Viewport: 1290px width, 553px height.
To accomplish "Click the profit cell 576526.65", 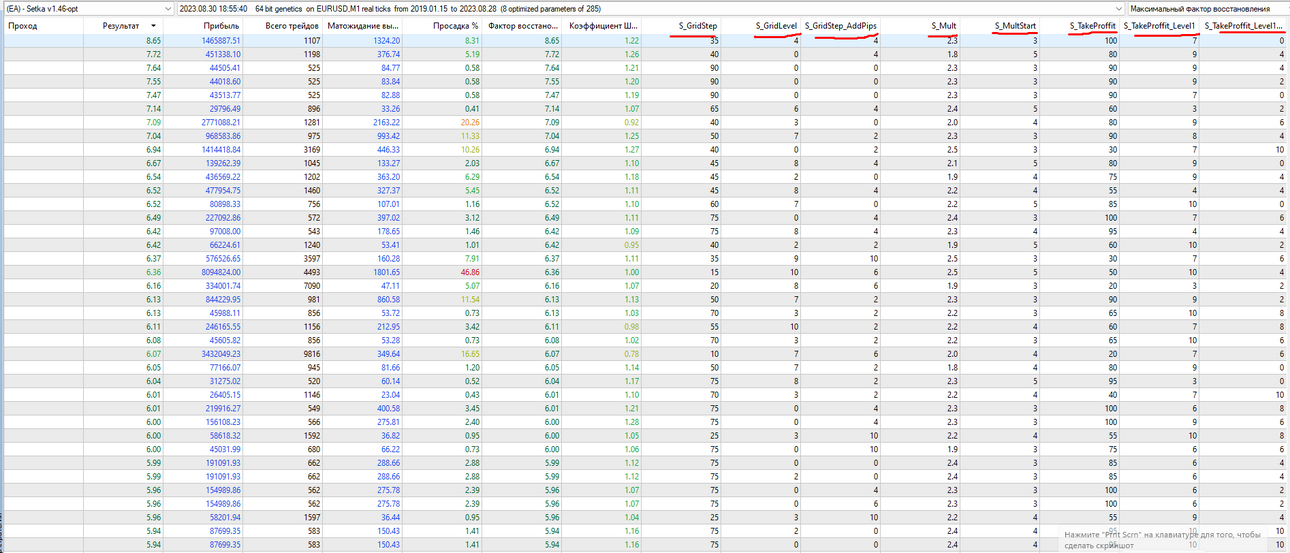I will point(218,256).
